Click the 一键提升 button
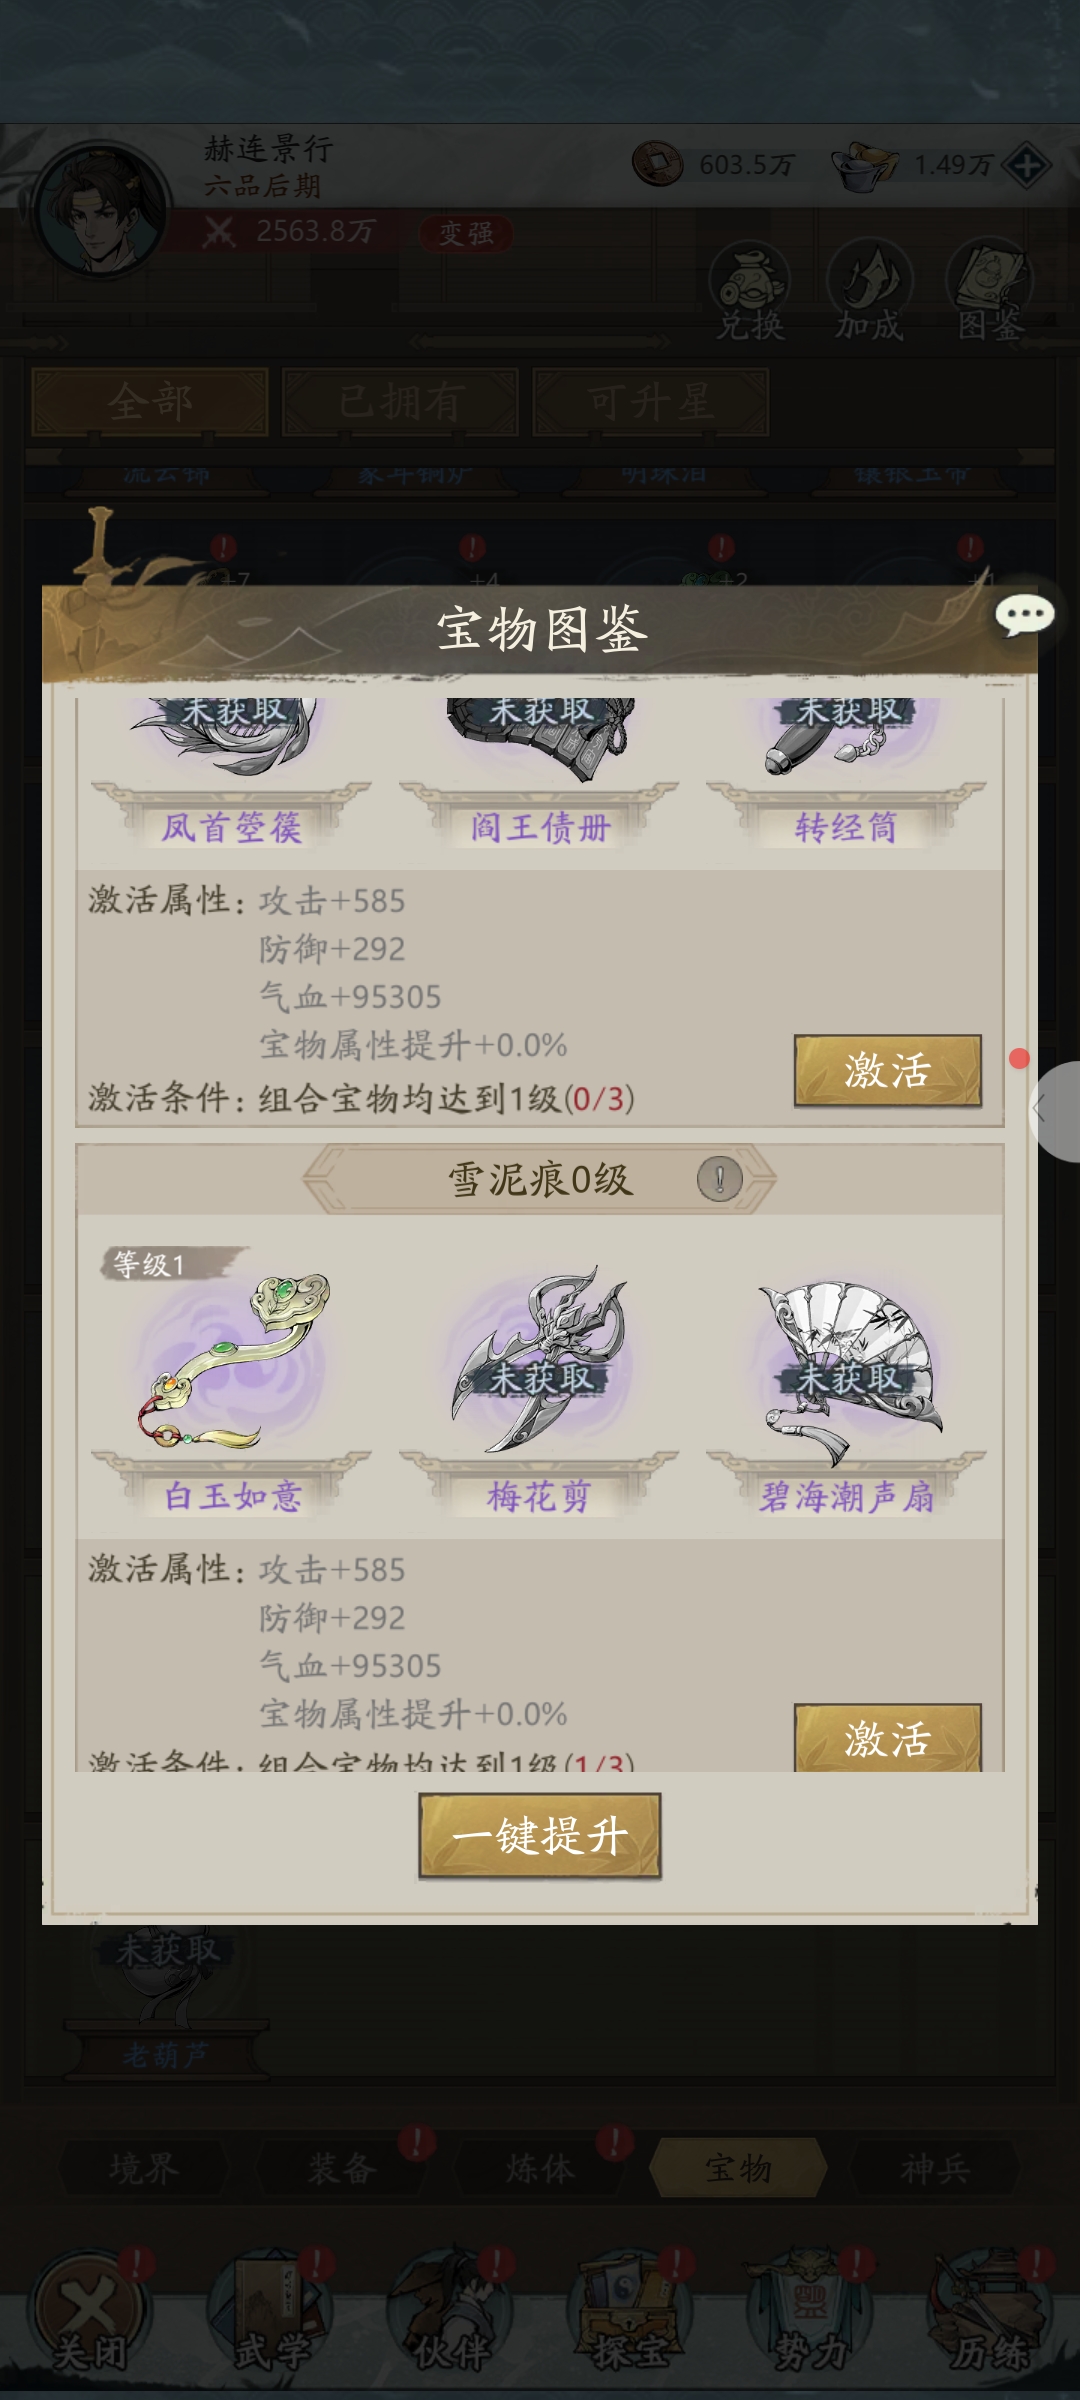Viewport: 1080px width, 2400px height. 540,1836
